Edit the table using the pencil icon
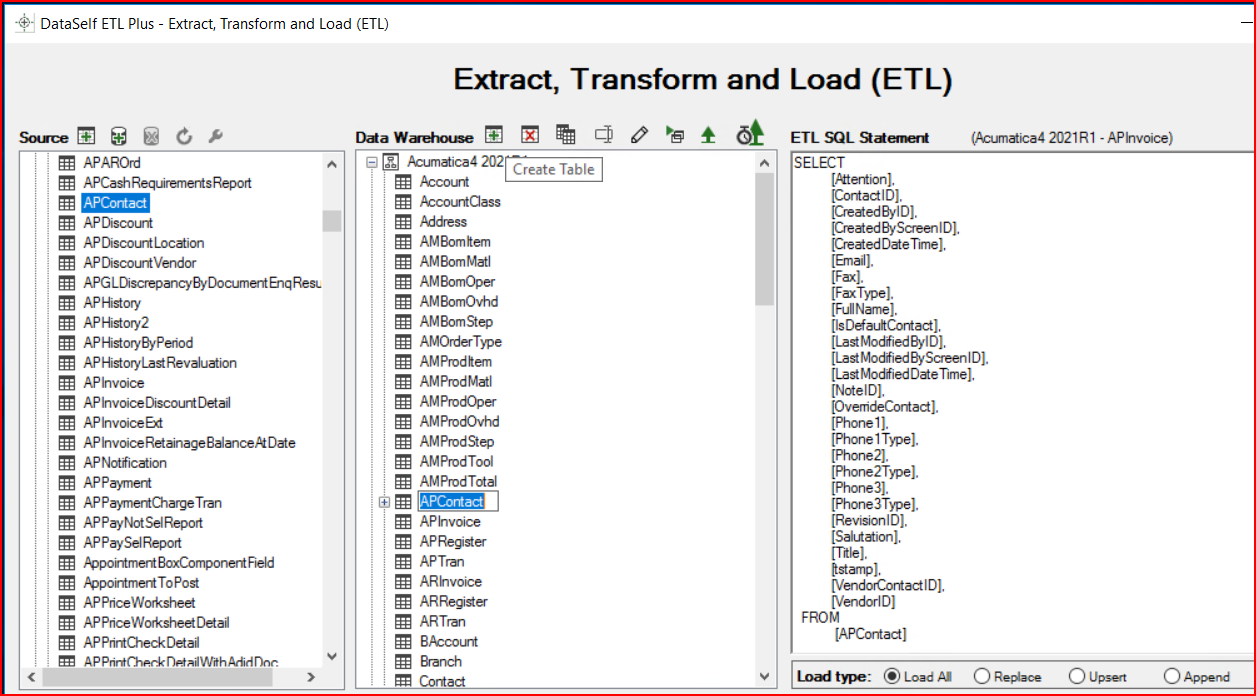 pos(639,133)
